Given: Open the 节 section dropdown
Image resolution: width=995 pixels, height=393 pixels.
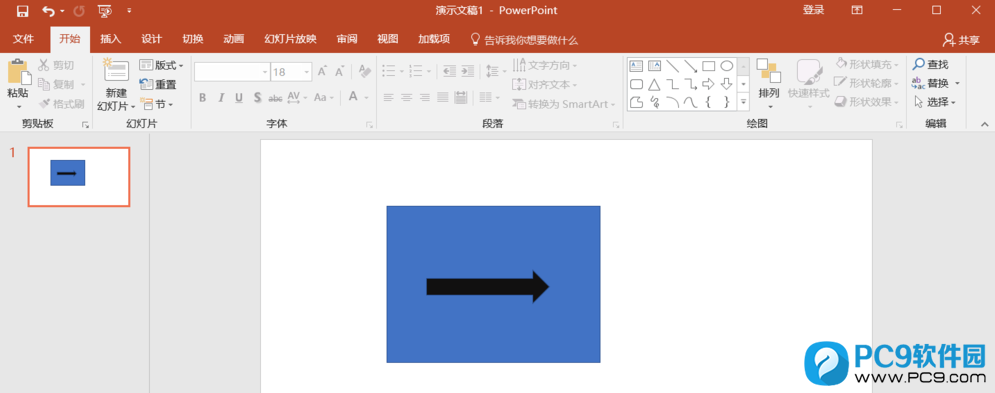Looking at the screenshot, I should pyautogui.click(x=156, y=104).
